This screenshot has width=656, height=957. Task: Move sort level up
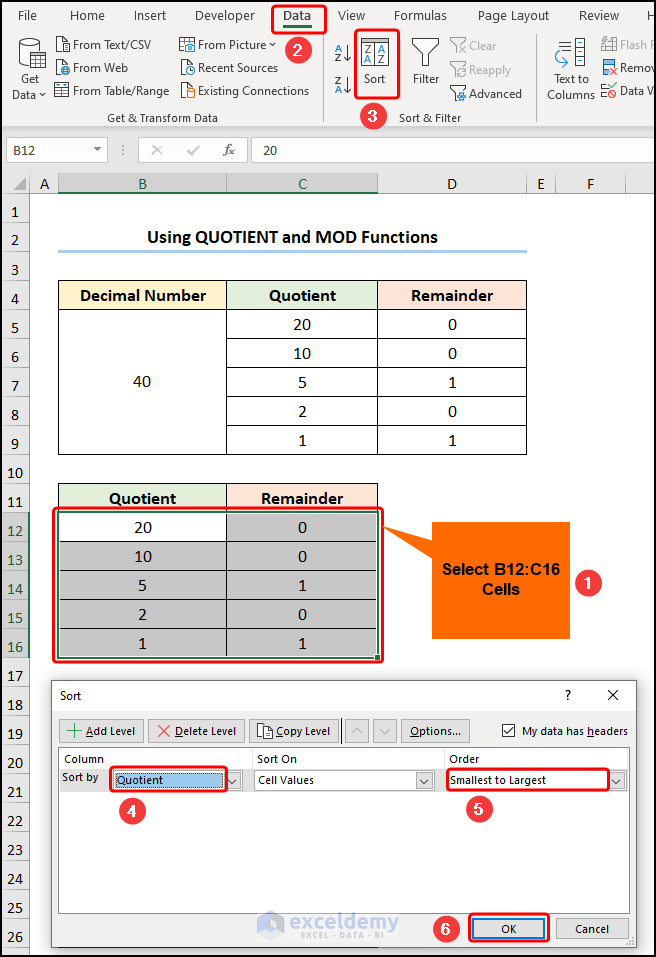click(357, 731)
